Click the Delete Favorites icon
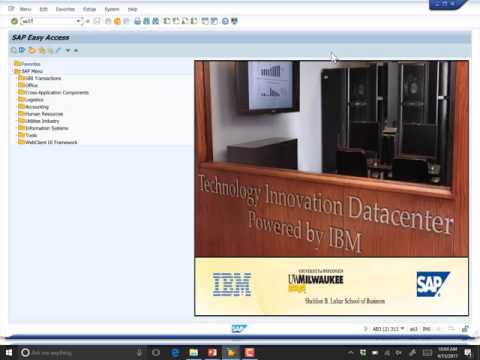This screenshot has height=360, width=480. tap(50, 51)
